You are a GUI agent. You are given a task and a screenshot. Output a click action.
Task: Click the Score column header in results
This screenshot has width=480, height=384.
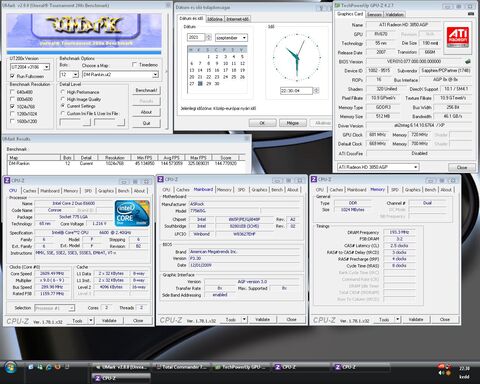(x=226, y=158)
